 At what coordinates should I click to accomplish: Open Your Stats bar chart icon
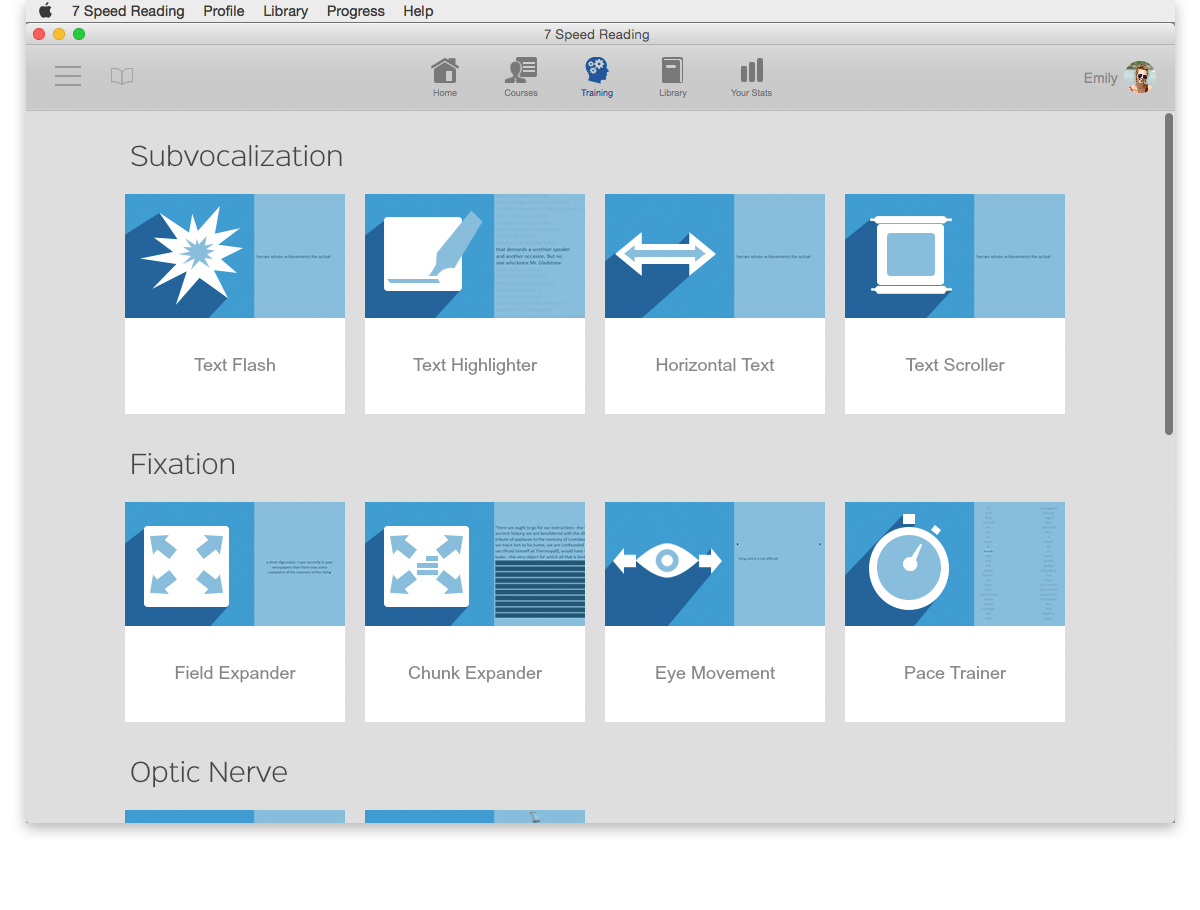pos(751,71)
